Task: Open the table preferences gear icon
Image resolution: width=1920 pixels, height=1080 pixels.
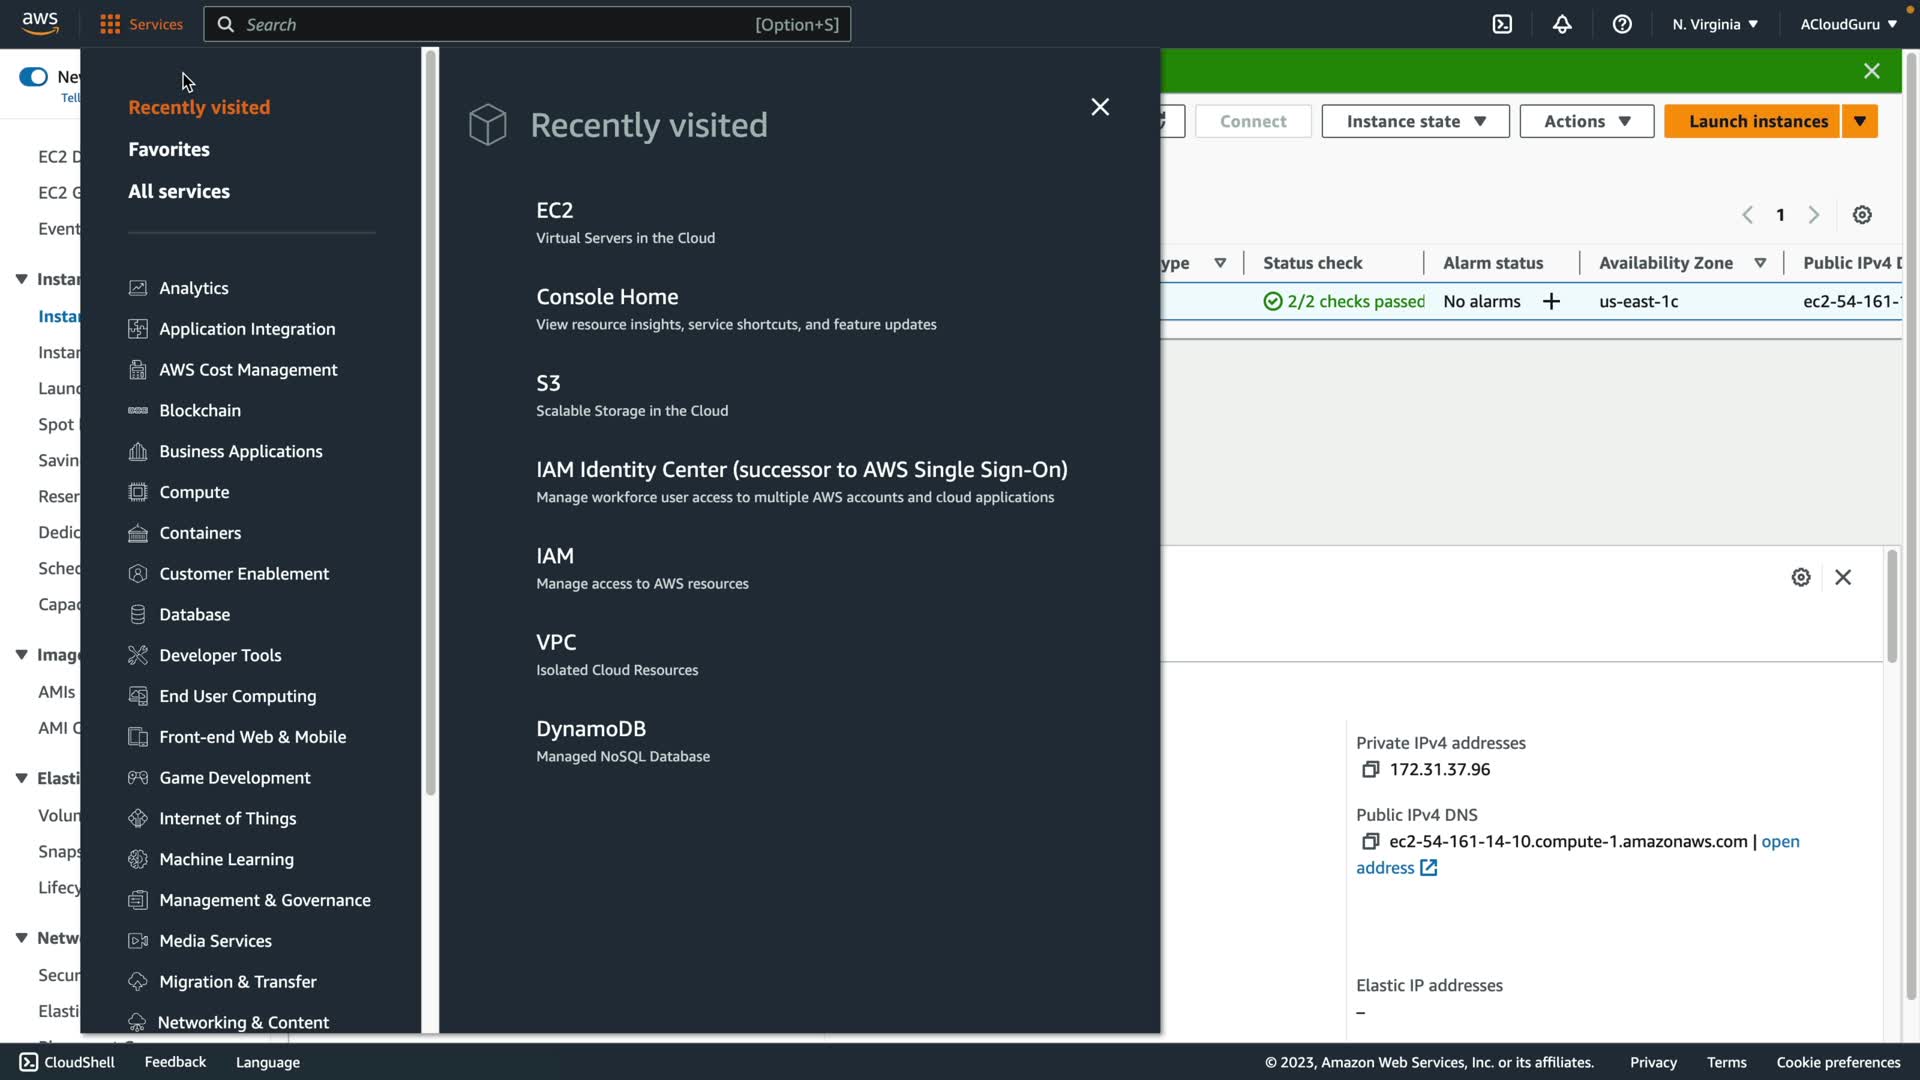Action: pos(1862,215)
